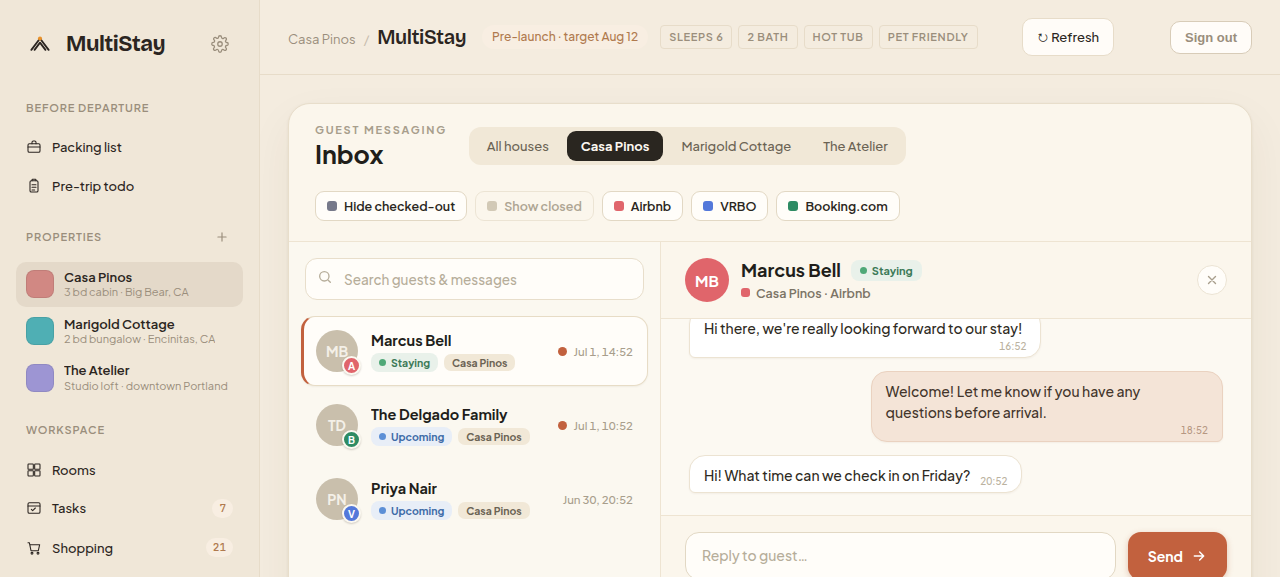1280x577 pixels.
Task: Click the Booking B badge on Delgado avatar
Action: [x=351, y=440]
